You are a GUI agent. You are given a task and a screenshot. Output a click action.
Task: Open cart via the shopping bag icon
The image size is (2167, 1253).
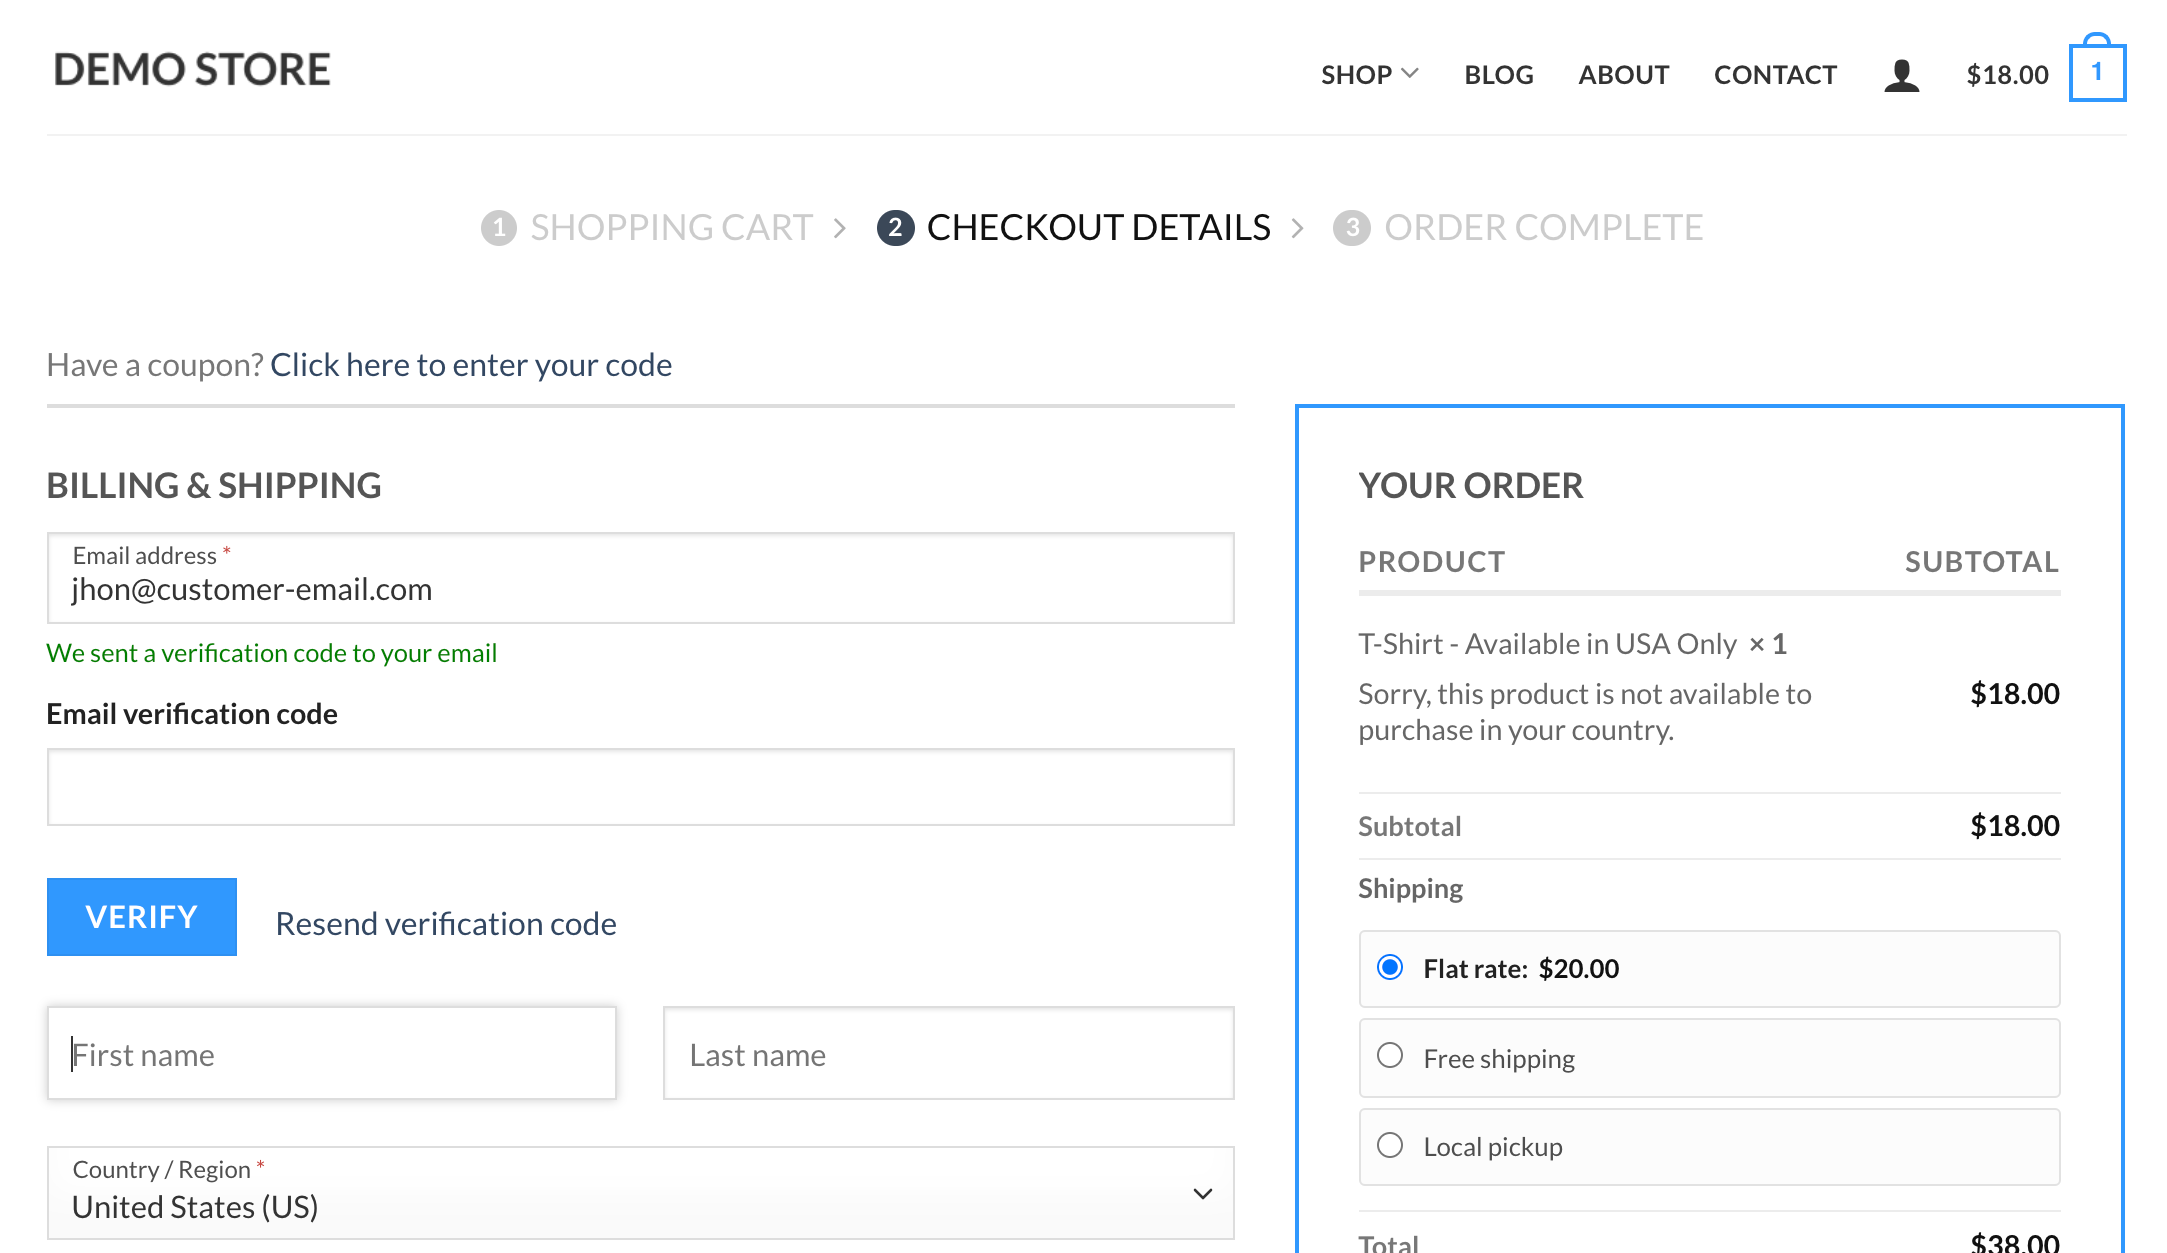tap(2097, 68)
